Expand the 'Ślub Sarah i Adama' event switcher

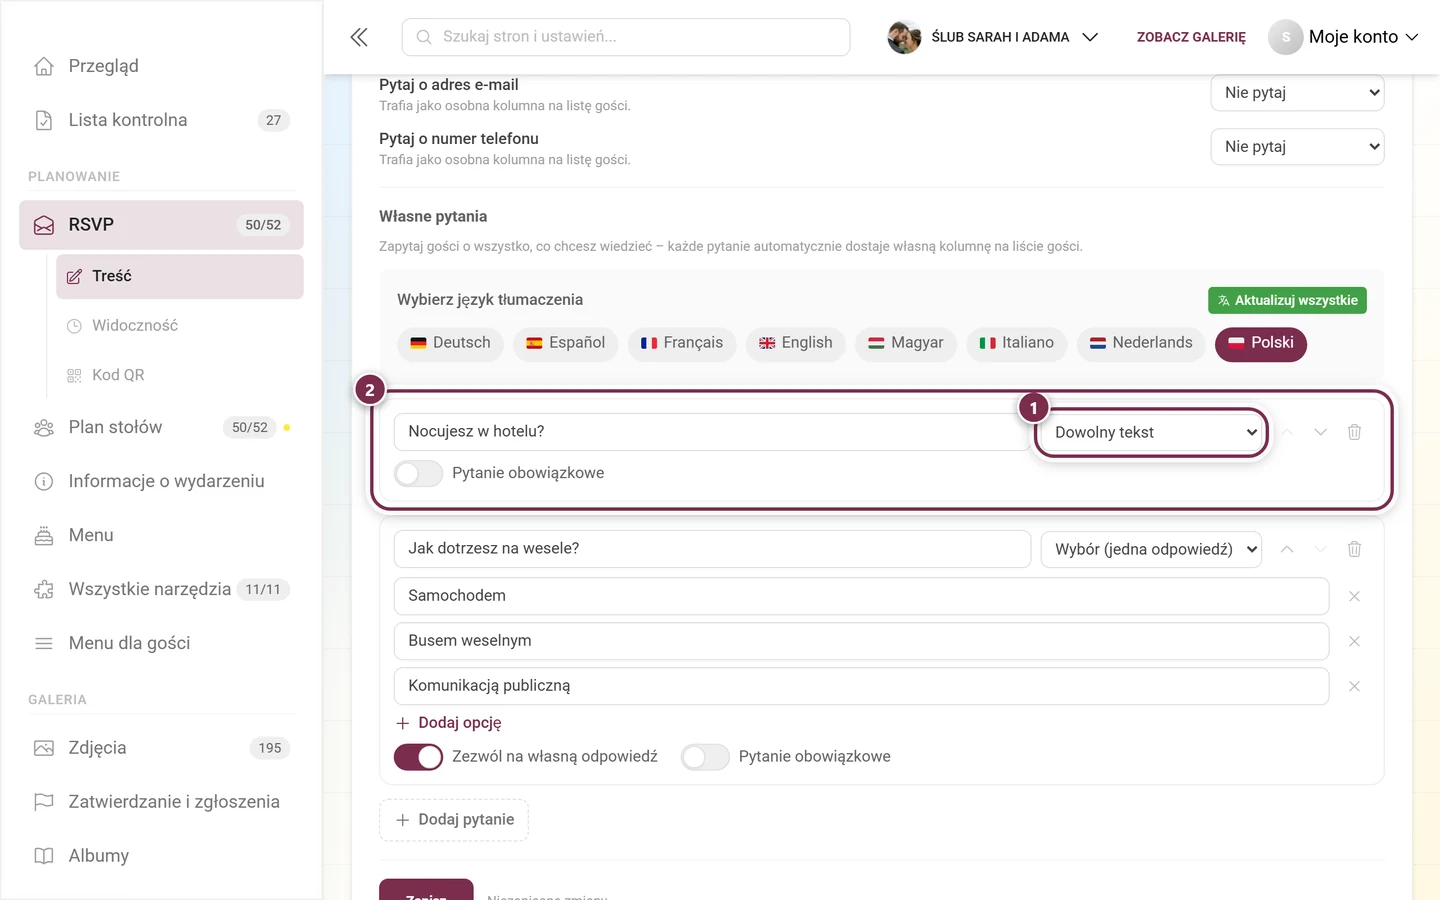pyautogui.click(x=993, y=37)
